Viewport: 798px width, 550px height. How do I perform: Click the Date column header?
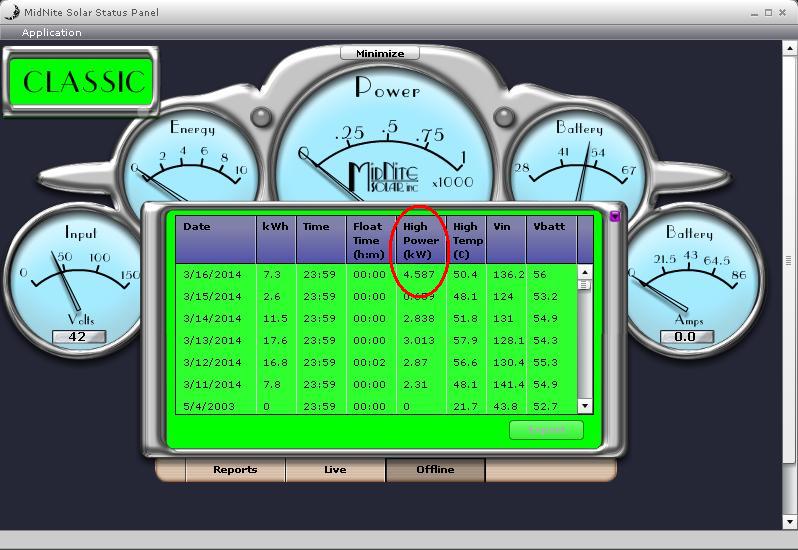(215, 240)
